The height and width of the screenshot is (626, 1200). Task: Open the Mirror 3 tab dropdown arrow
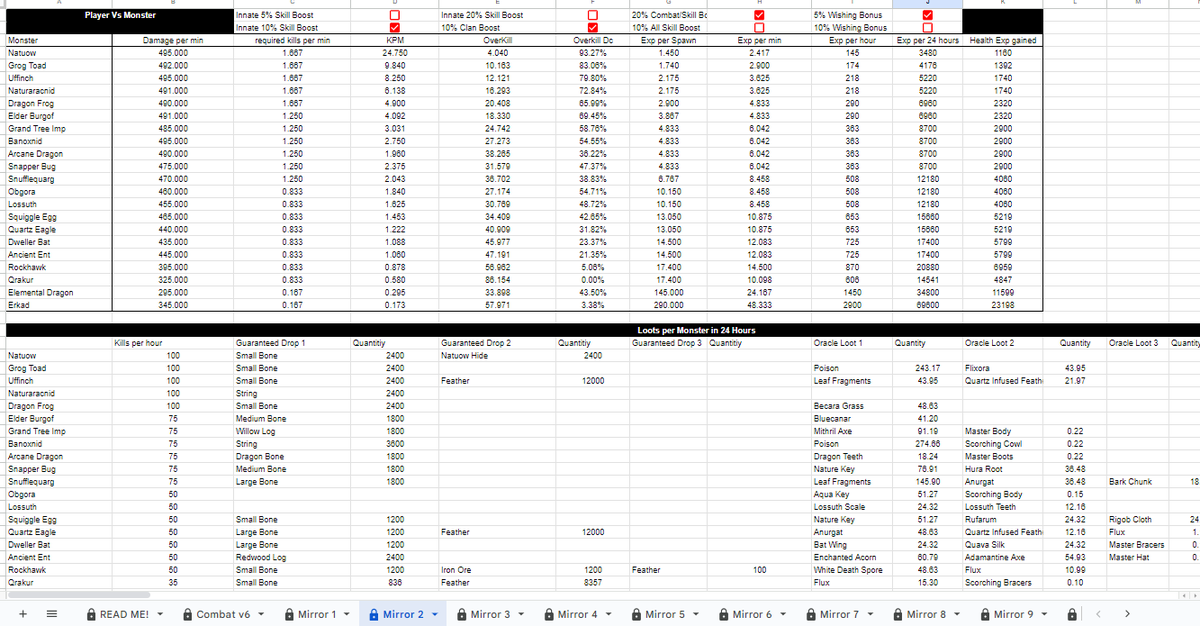coord(523,614)
